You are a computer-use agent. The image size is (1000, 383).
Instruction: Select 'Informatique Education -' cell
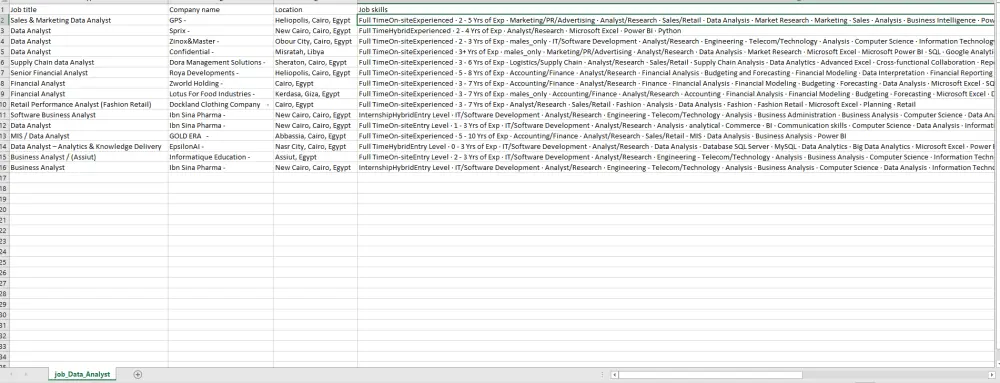(x=221, y=157)
